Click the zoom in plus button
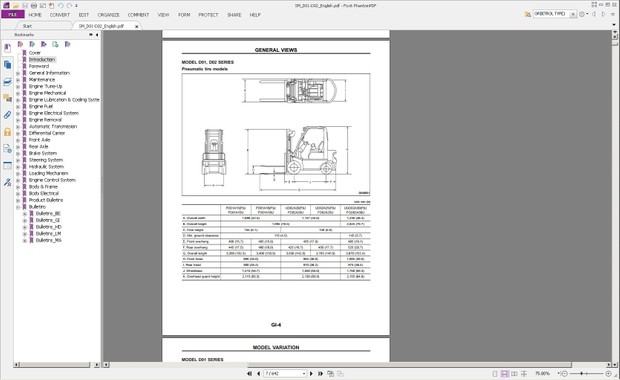The width and height of the screenshot is (620, 380). [x=608, y=374]
